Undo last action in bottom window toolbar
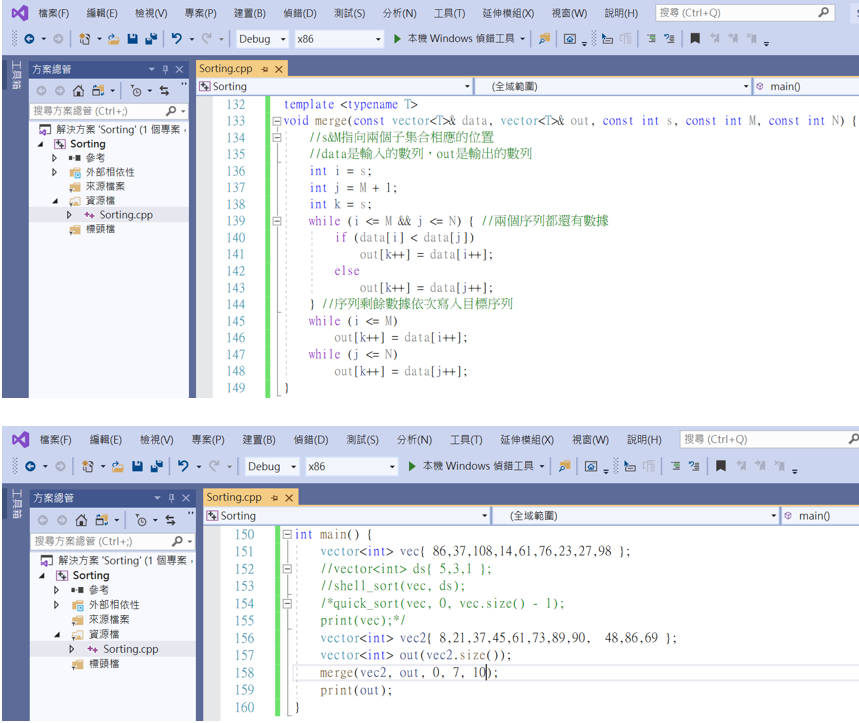 (183, 466)
